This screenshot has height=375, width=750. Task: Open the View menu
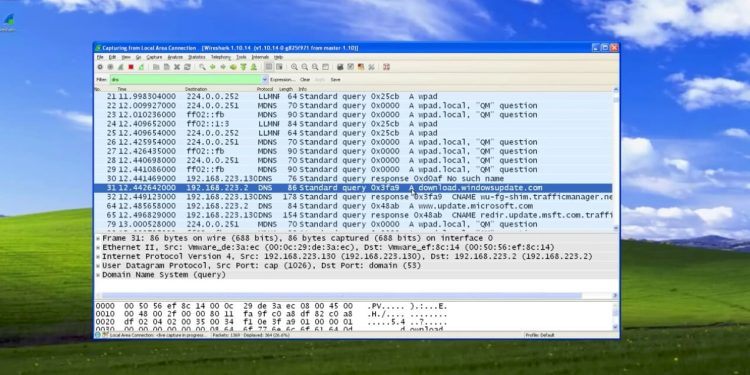(x=126, y=57)
